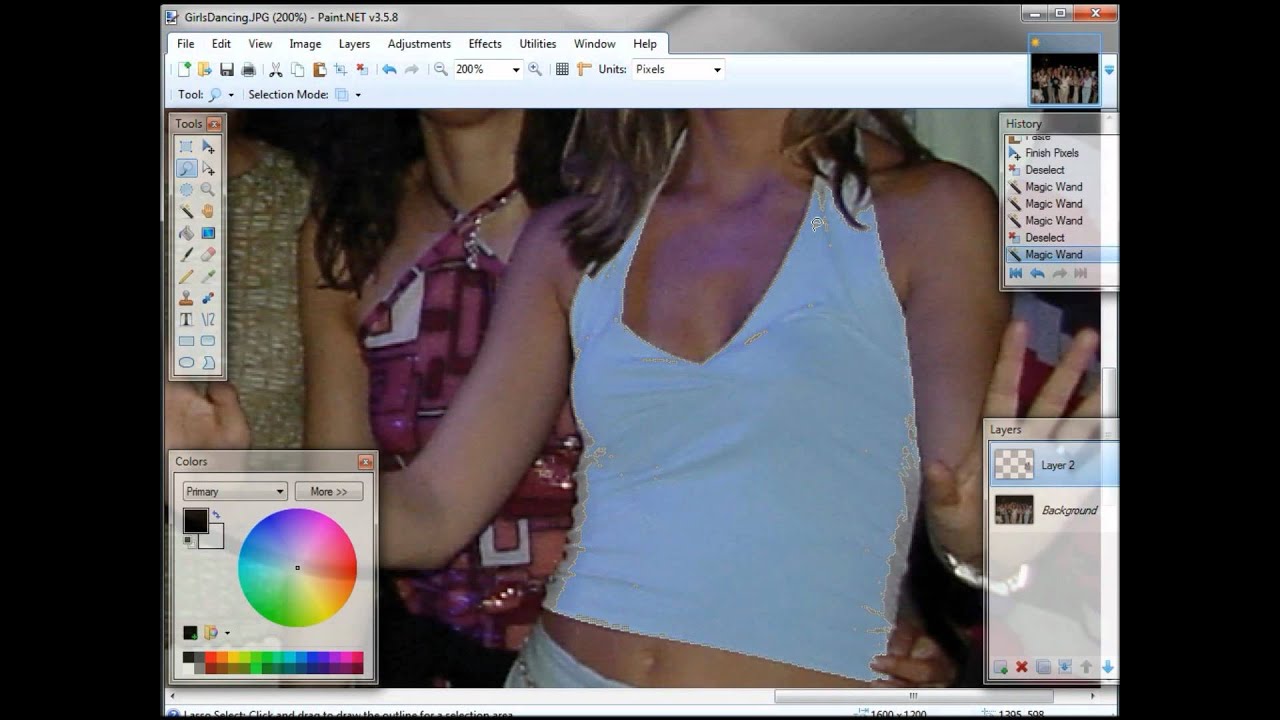
Task: Click the New image toolbar icon
Action: [x=184, y=69]
